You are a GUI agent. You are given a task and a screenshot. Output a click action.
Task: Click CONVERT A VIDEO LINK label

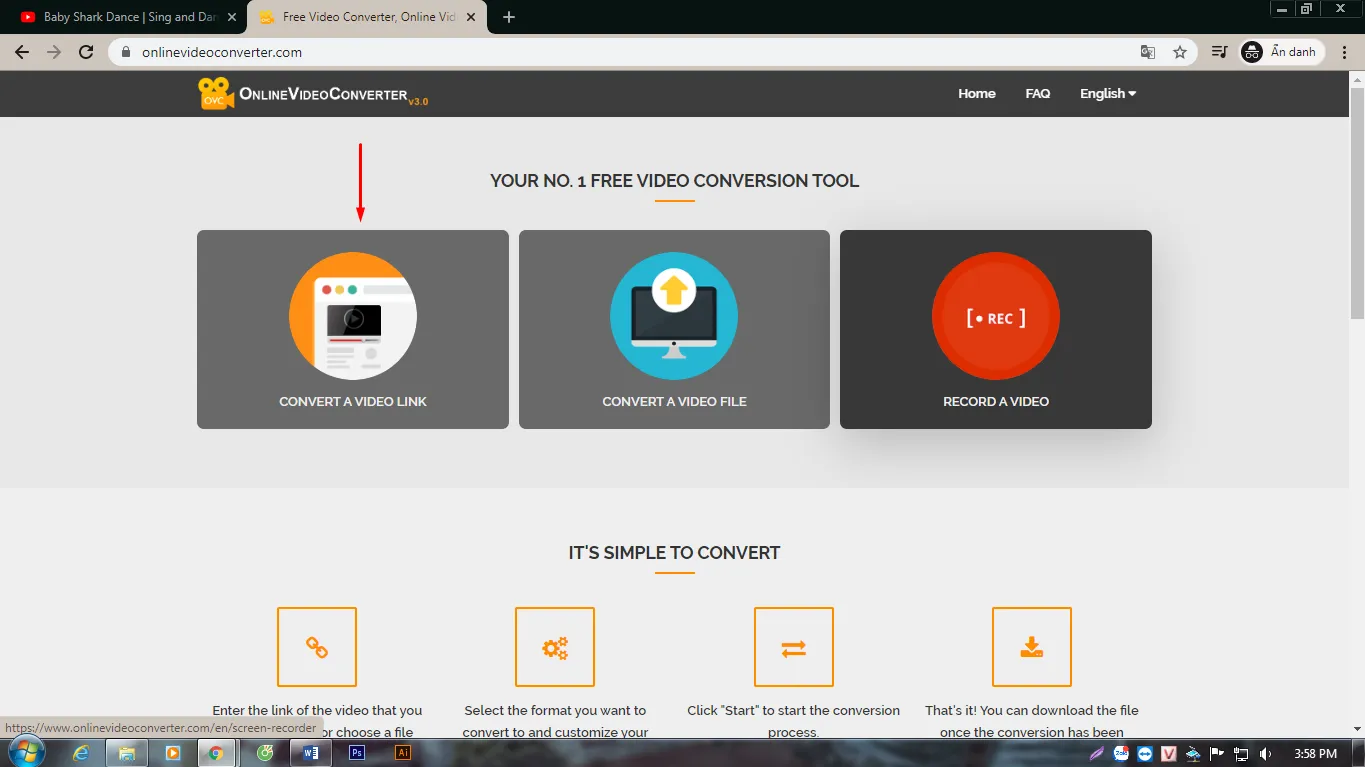pos(353,401)
